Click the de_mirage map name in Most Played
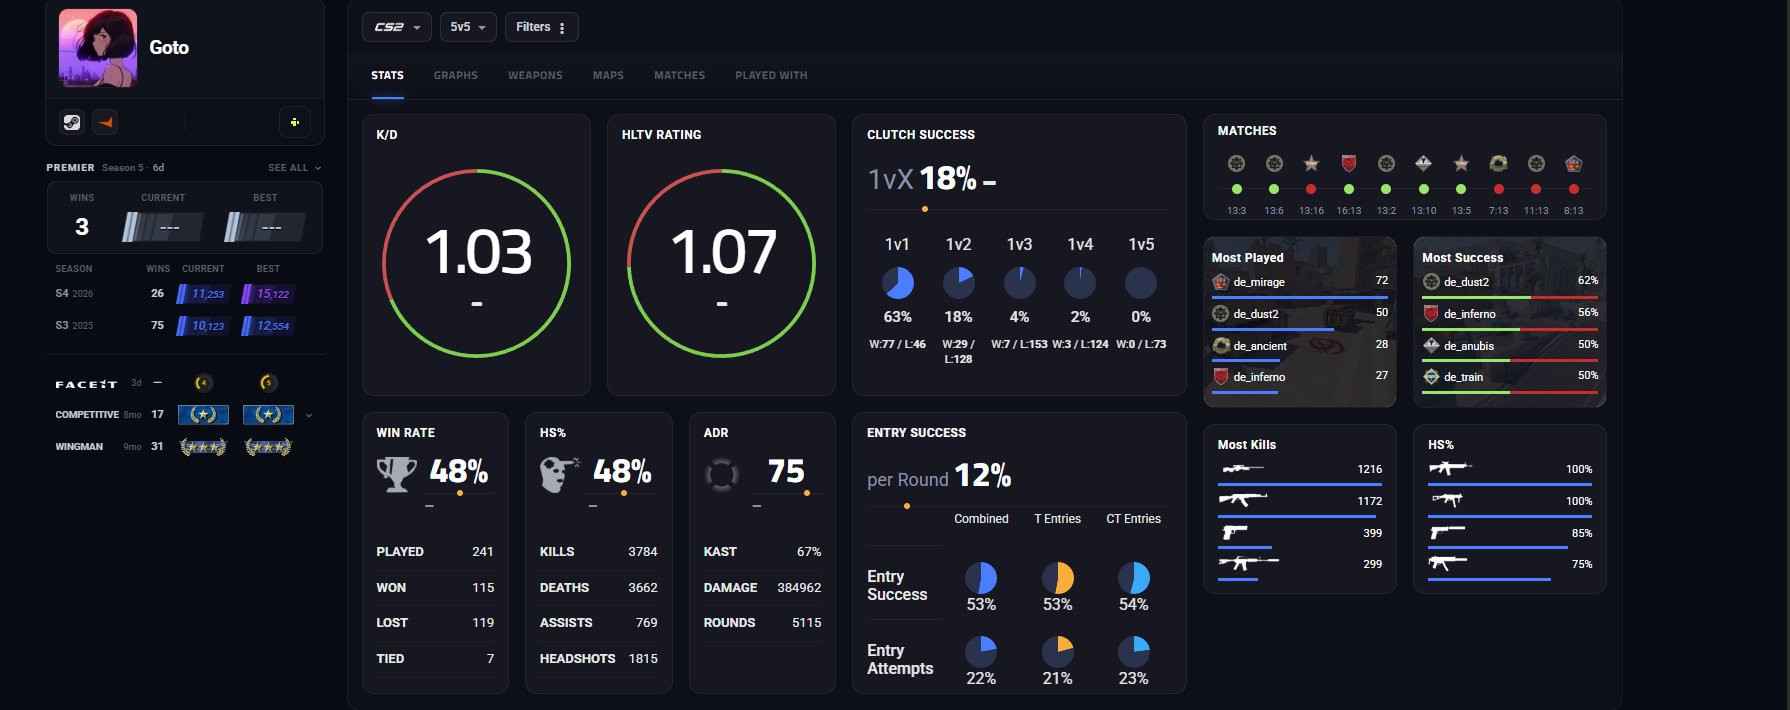1790x710 pixels. (1259, 282)
